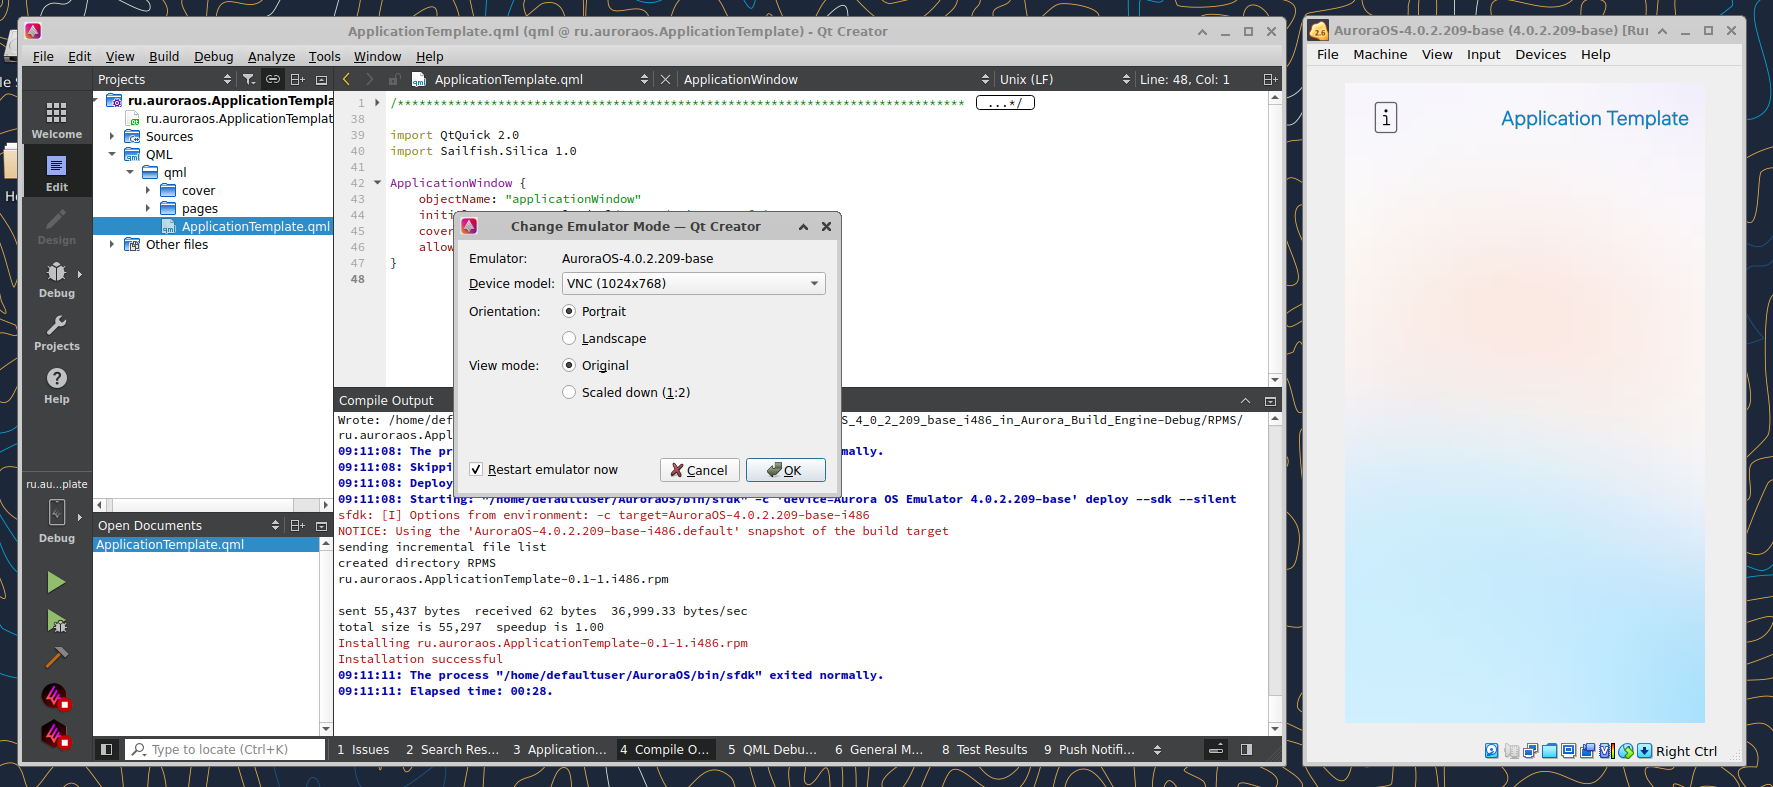This screenshot has height=787, width=1773.
Task: Switch to the 1 Issues output tab
Action: [x=363, y=749]
